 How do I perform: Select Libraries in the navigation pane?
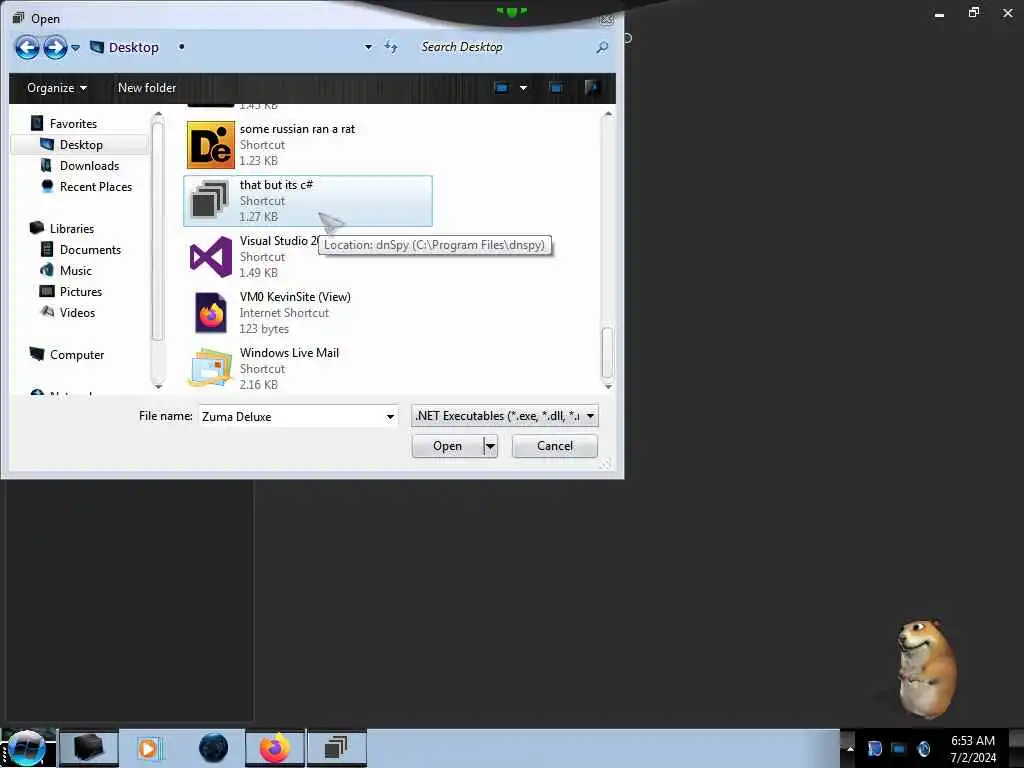[x=72, y=229]
